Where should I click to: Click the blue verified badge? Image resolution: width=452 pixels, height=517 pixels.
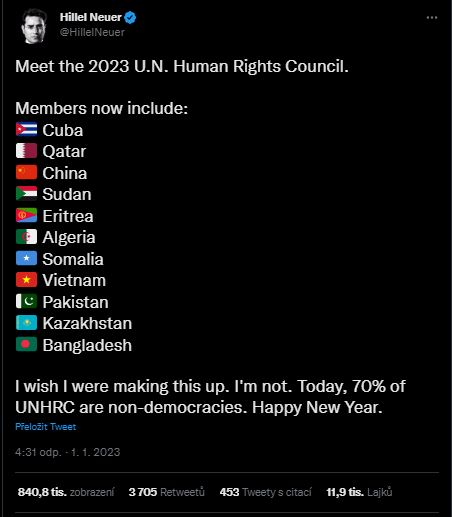pos(130,17)
